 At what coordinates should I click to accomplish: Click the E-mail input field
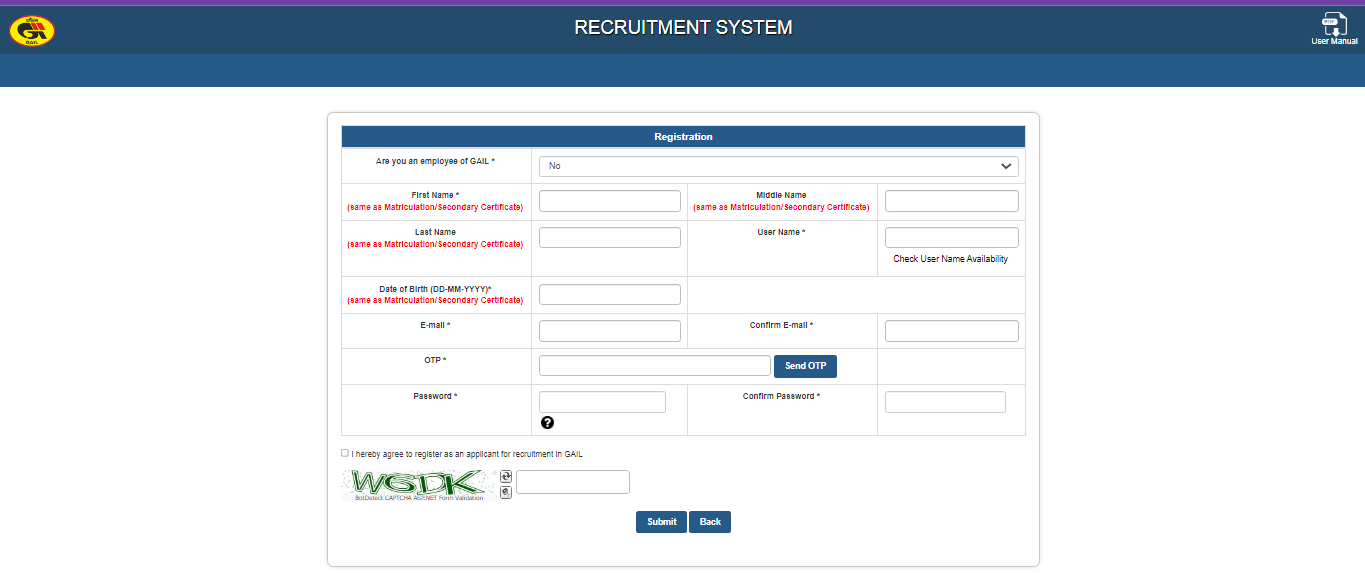(x=610, y=331)
